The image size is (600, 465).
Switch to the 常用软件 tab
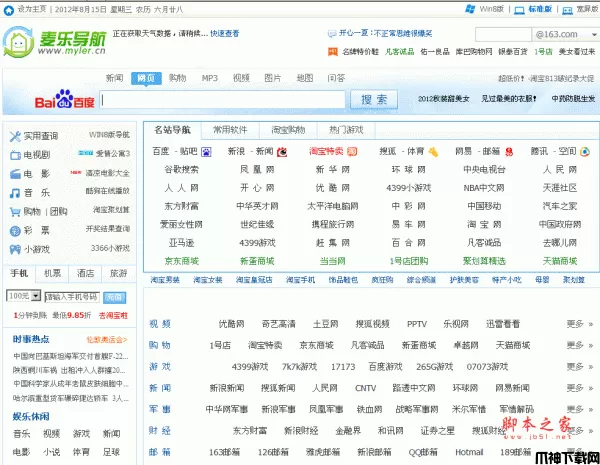[230, 130]
